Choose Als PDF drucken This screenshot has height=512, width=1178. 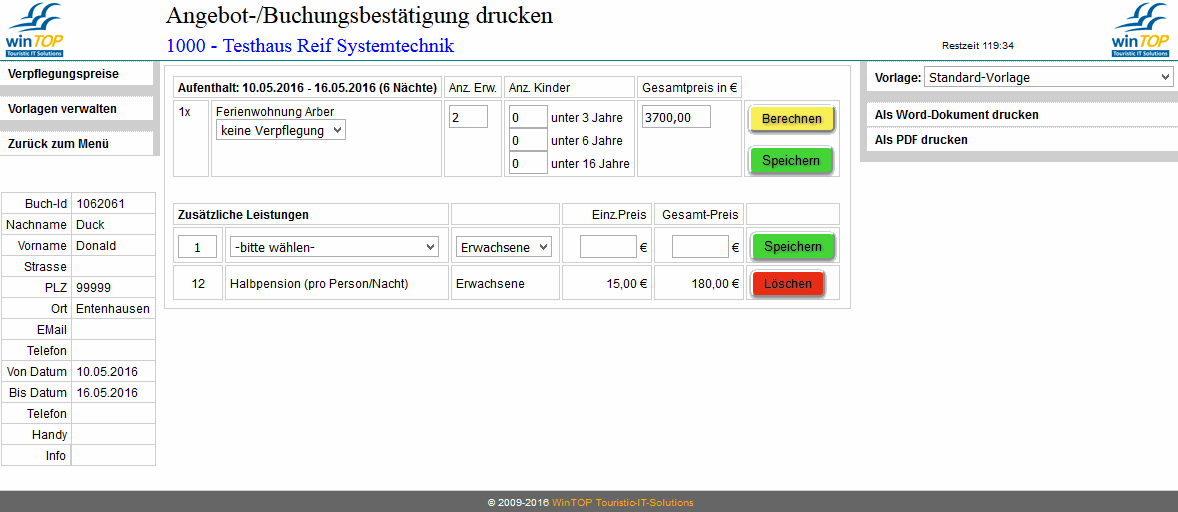[x=921, y=140]
